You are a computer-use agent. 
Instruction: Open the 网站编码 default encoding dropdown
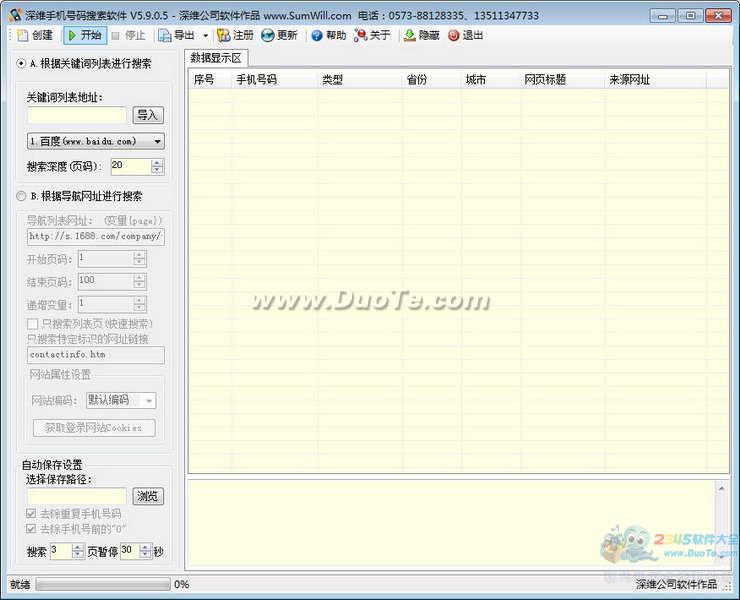[121, 400]
